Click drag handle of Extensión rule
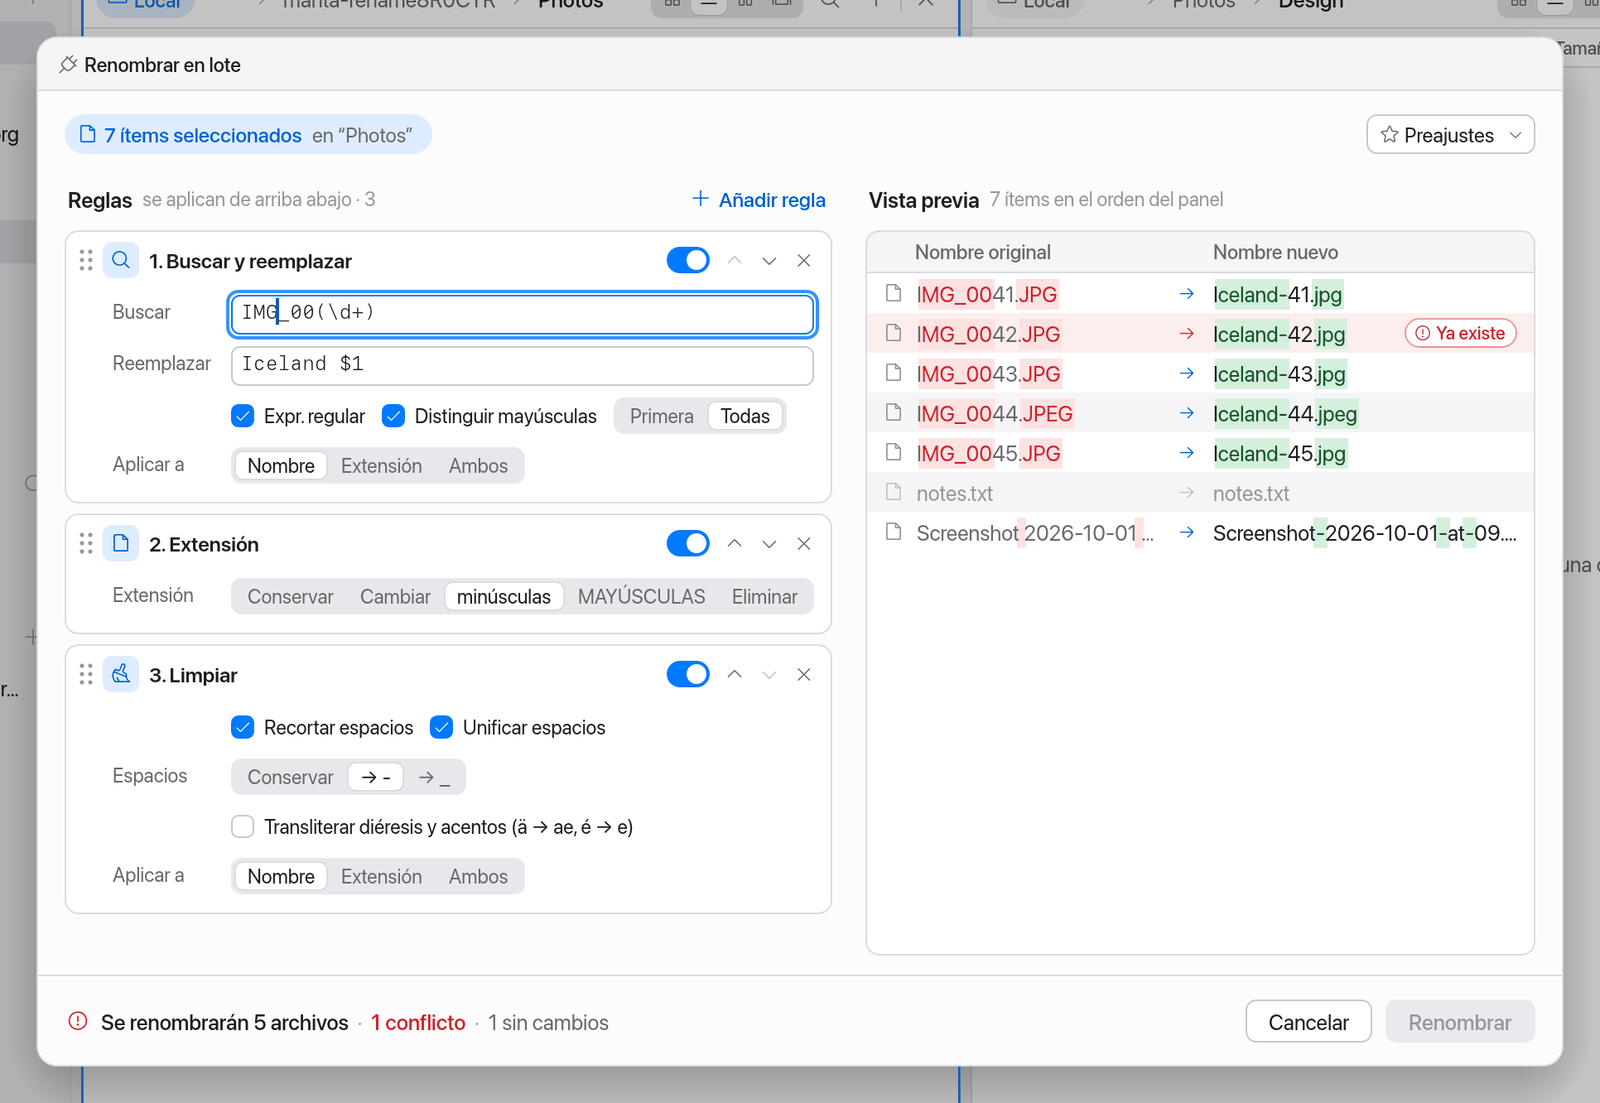This screenshot has width=1600, height=1103. (x=86, y=544)
